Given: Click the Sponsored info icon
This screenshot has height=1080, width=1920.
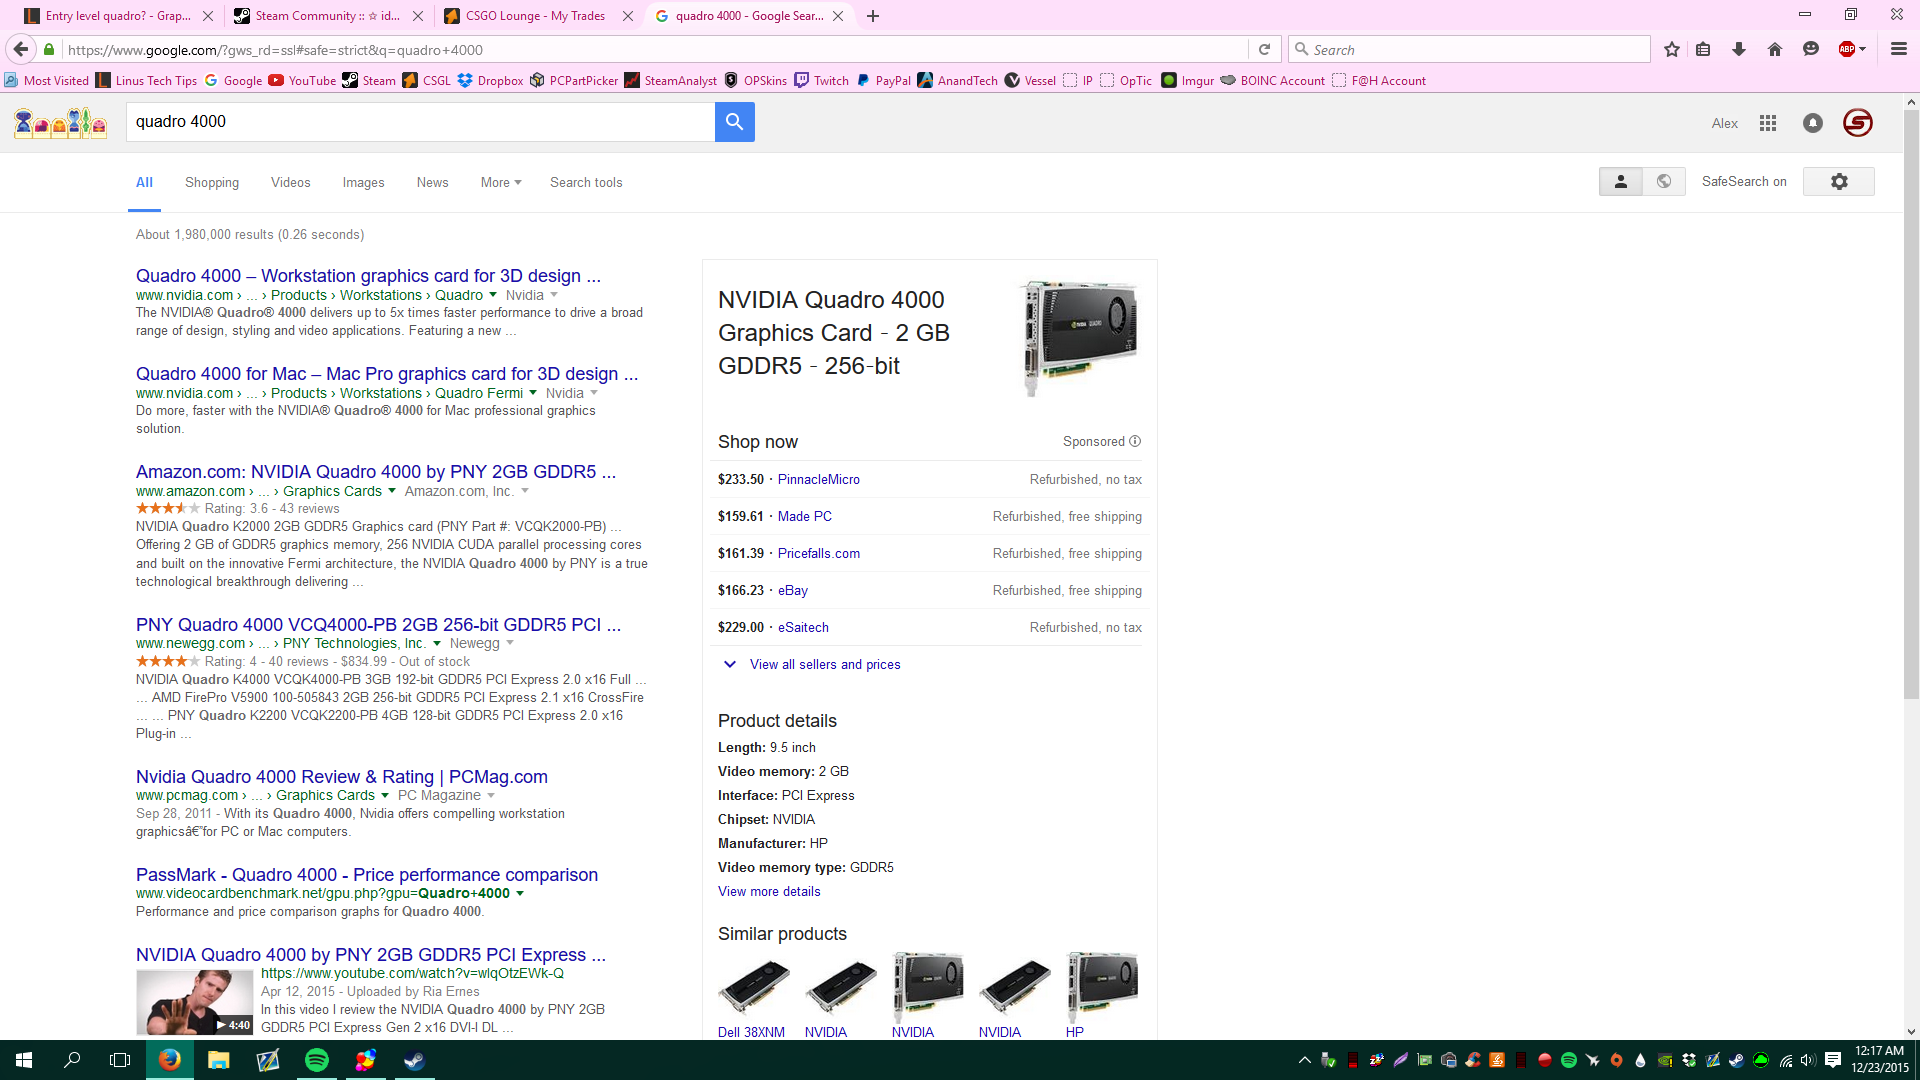Looking at the screenshot, I should [1135, 441].
